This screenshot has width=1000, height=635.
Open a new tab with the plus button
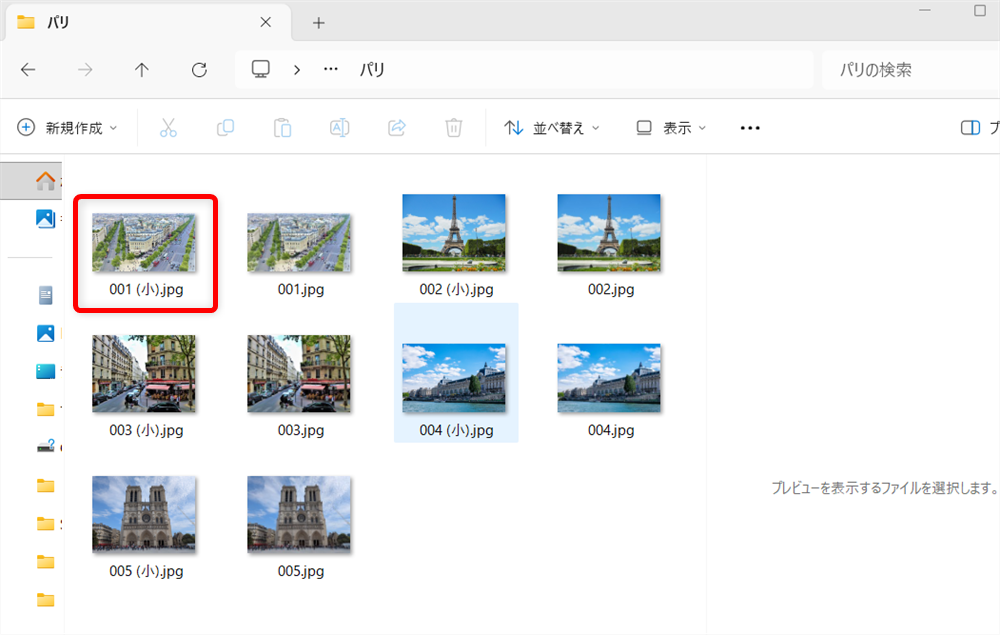point(317,21)
